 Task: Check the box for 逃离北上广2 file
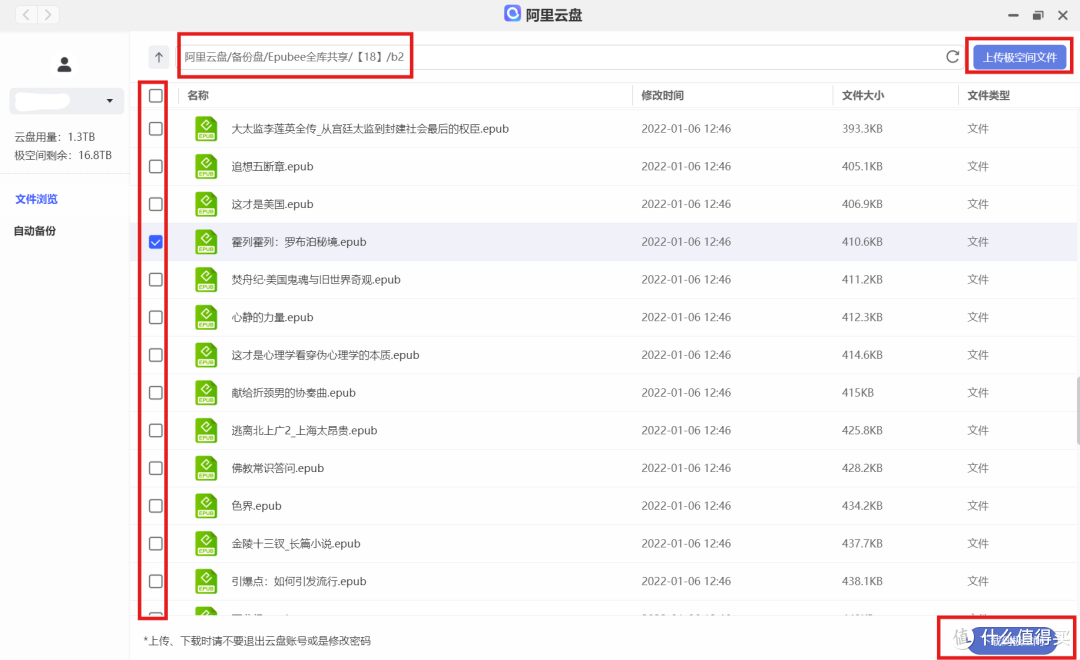(156, 431)
